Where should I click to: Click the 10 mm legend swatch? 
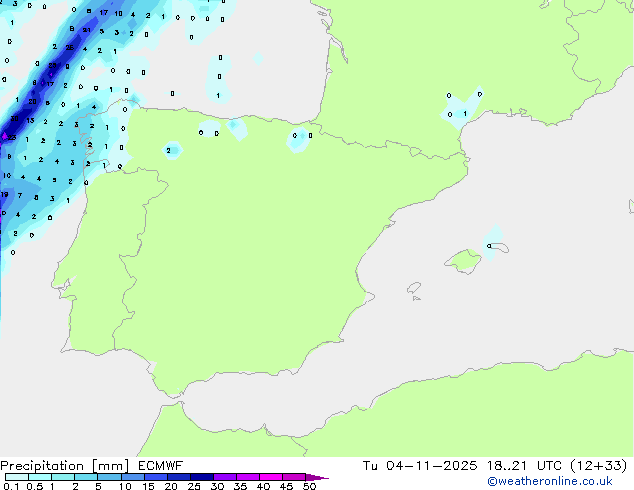pyautogui.click(x=133, y=477)
